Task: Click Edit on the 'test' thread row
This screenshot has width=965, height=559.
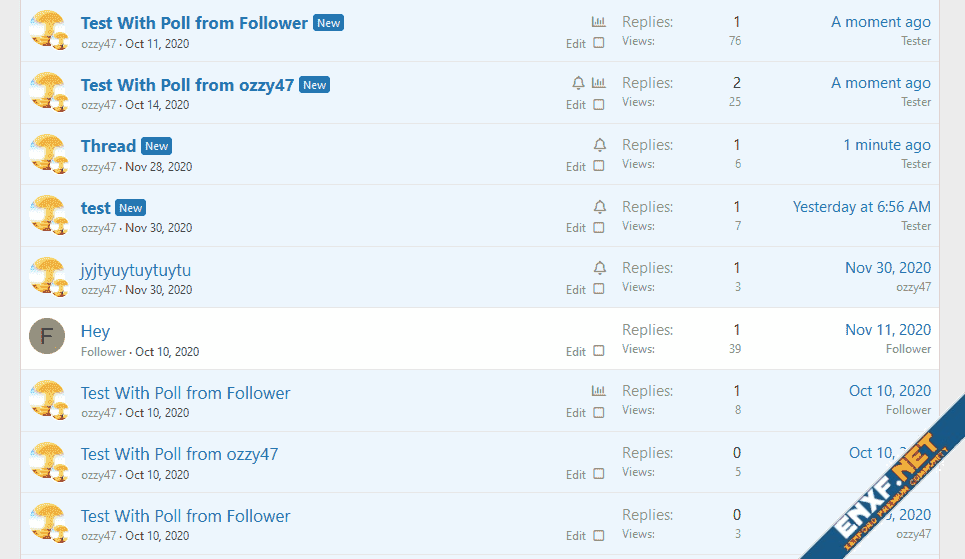Action: point(576,228)
